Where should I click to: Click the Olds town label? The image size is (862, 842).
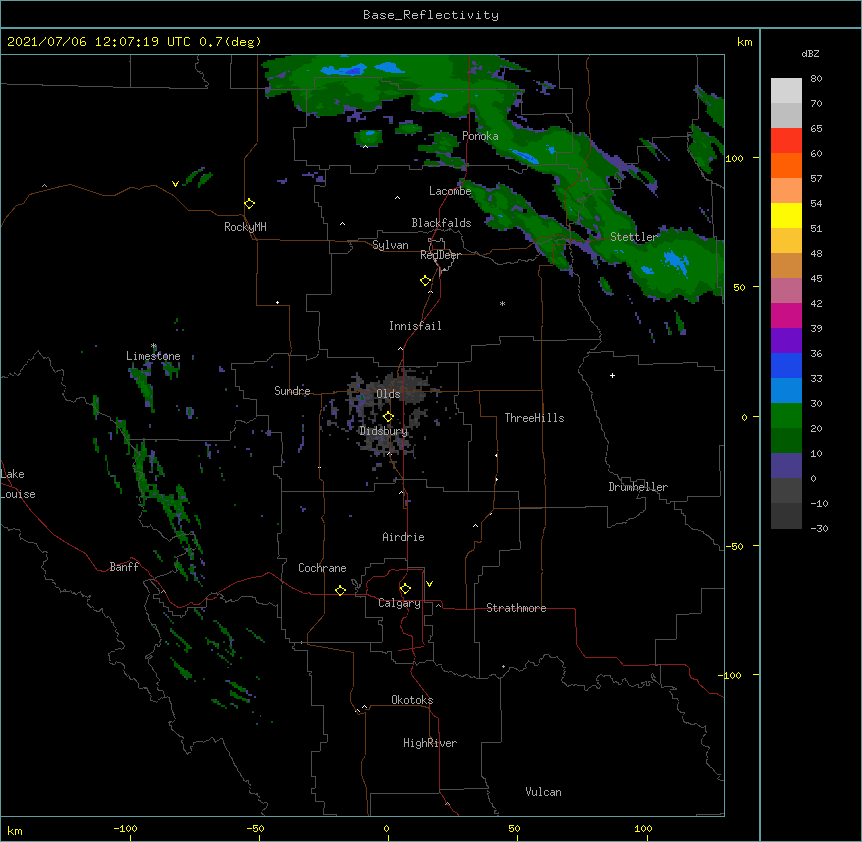(388, 394)
